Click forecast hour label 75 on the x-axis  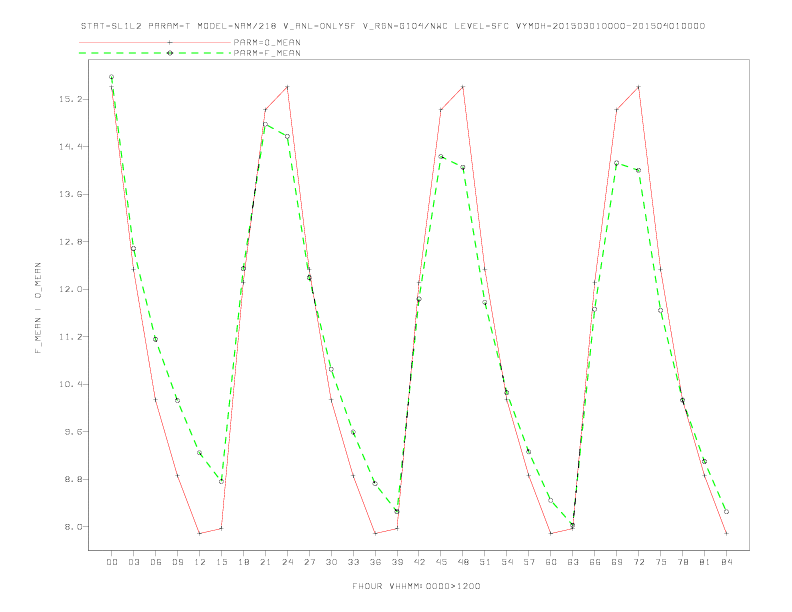[661, 562]
